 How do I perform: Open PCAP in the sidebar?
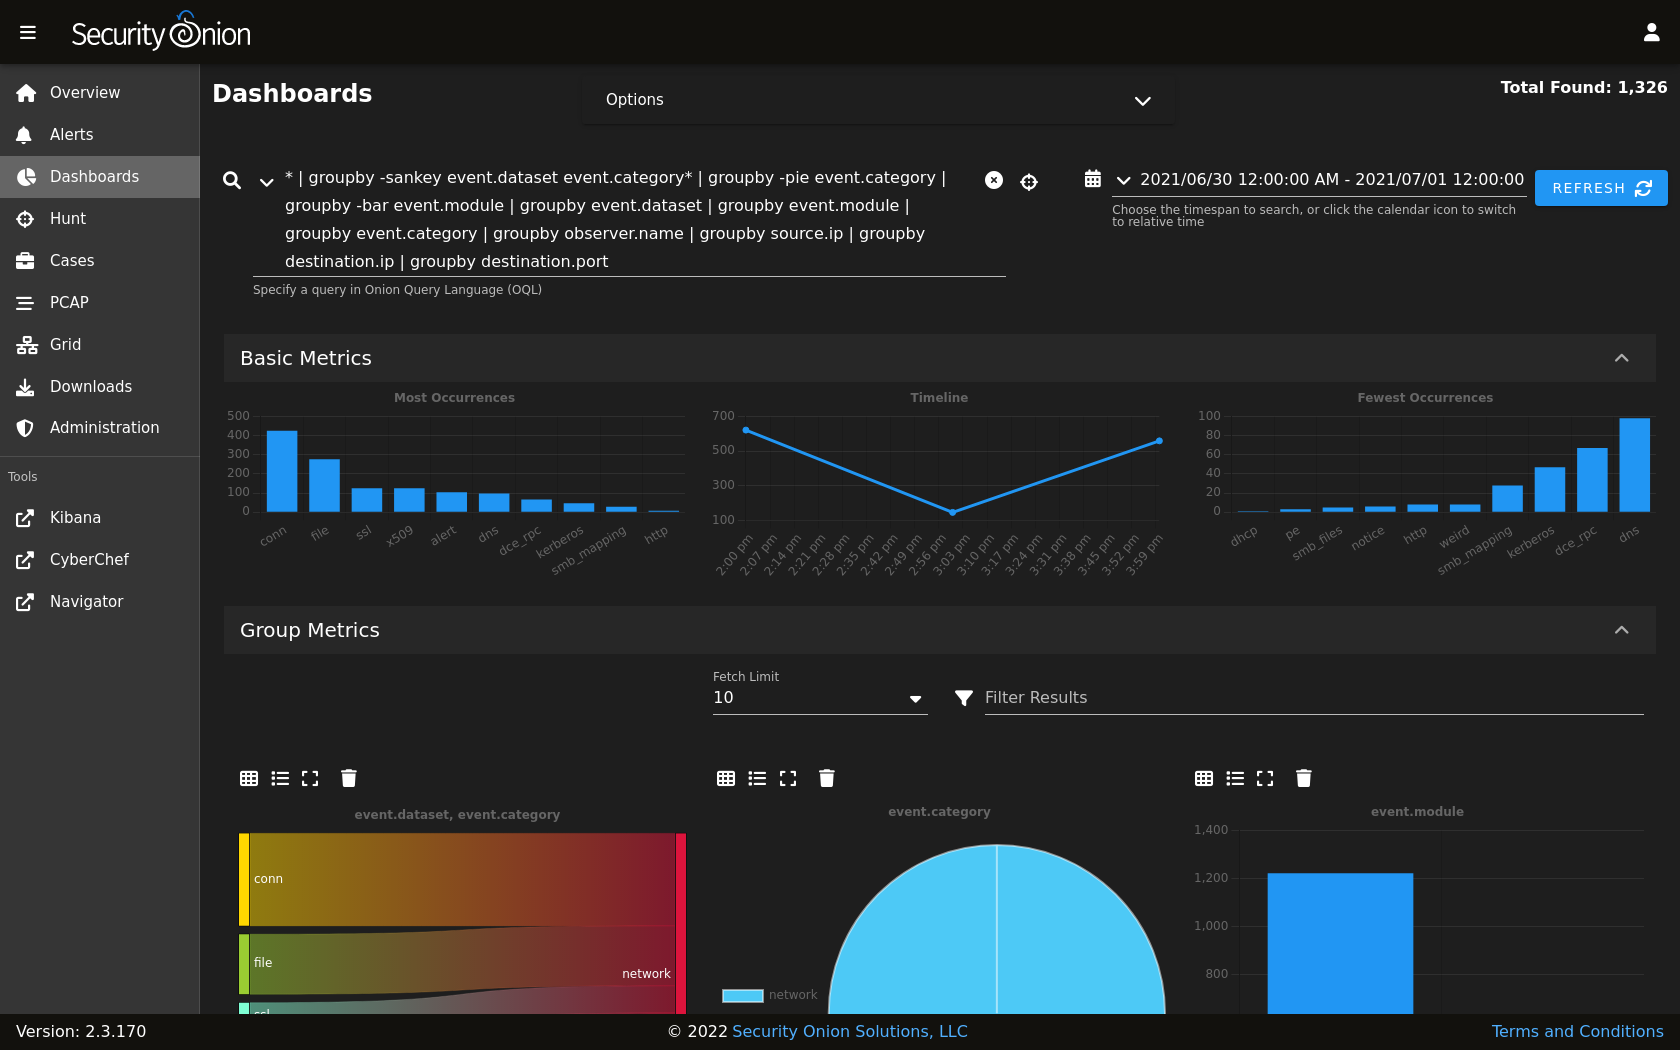click(x=100, y=303)
